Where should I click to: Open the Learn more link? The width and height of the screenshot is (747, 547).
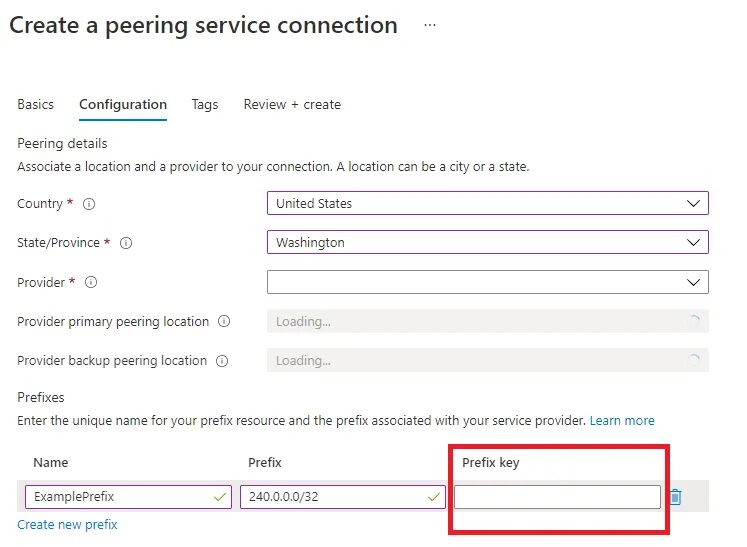coord(622,421)
